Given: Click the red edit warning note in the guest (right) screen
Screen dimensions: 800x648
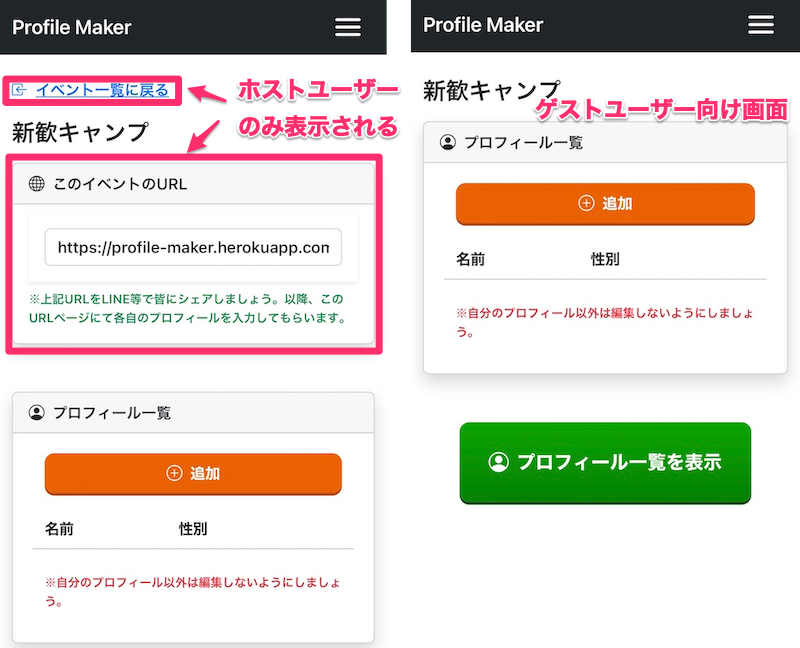Looking at the screenshot, I should point(605,322).
